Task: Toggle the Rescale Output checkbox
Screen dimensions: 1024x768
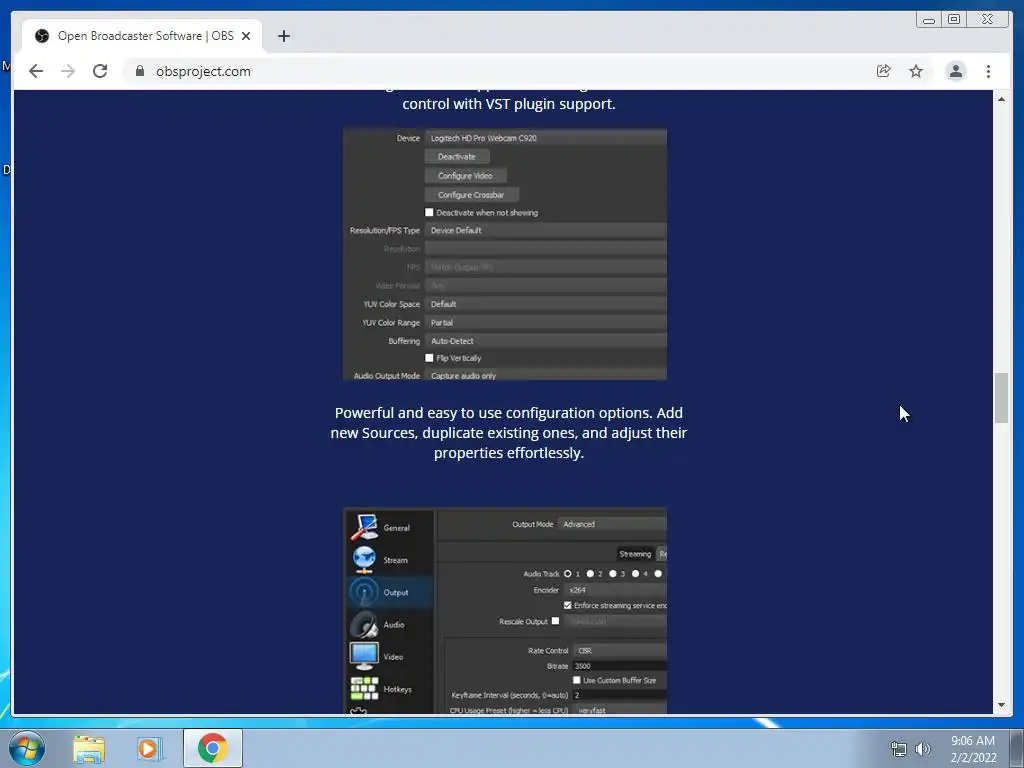Action: pyautogui.click(x=555, y=621)
